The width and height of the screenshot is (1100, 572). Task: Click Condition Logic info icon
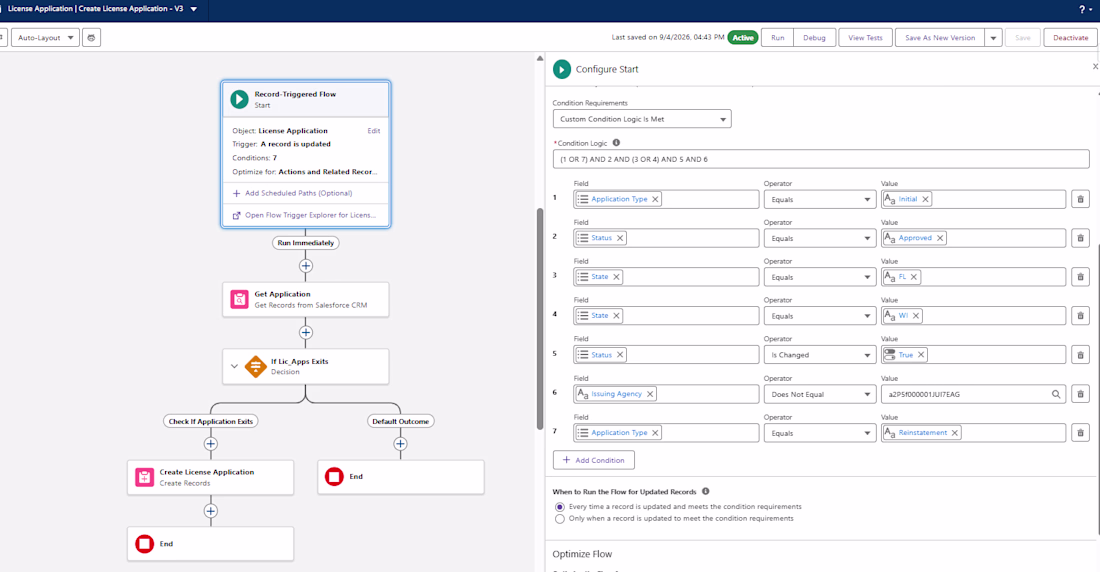click(x=616, y=142)
